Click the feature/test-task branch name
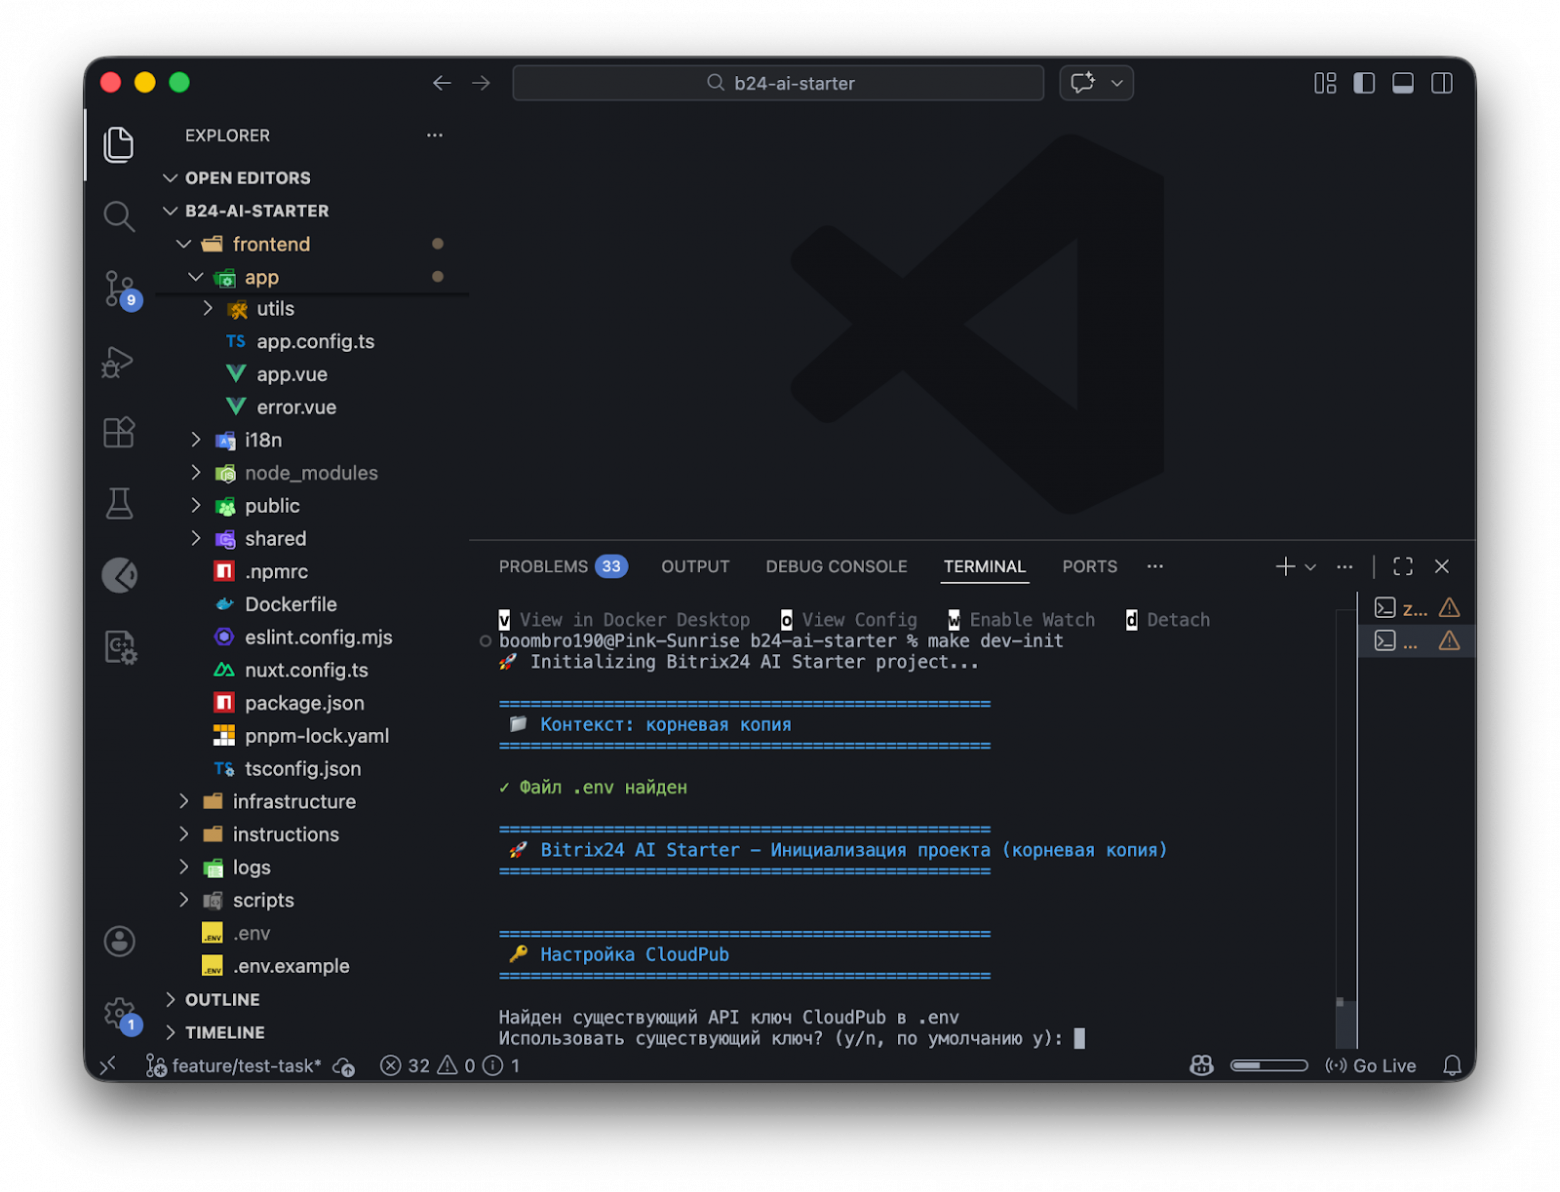Image resolution: width=1560 pixels, height=1192 pixels. 246,1066
